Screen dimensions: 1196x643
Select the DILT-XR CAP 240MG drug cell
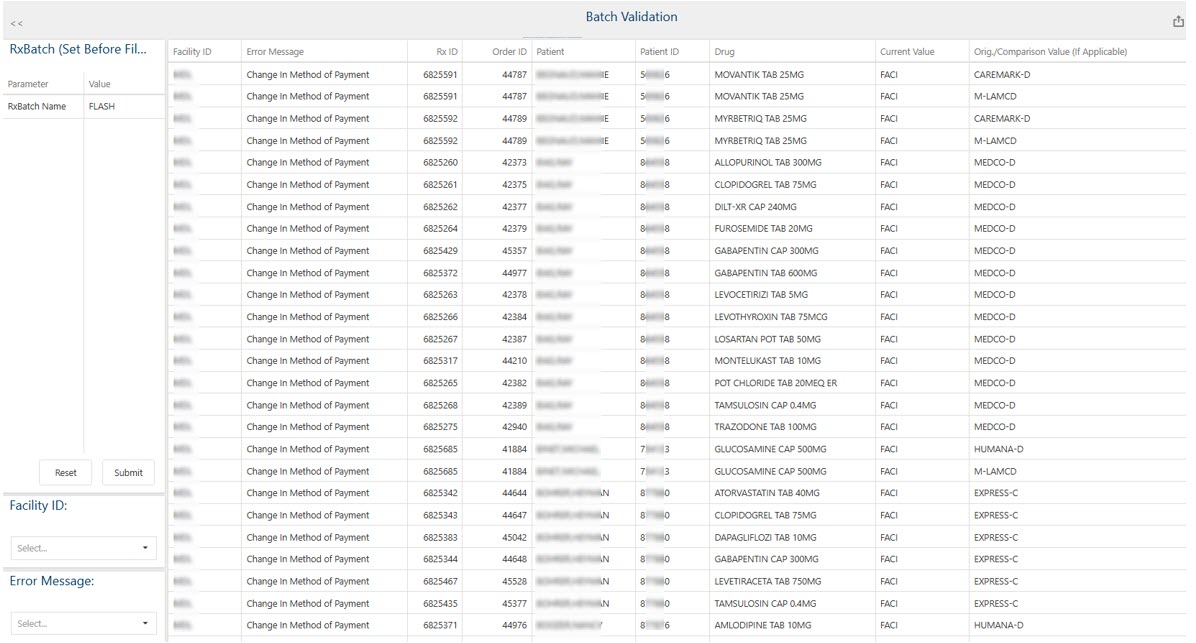755,207
